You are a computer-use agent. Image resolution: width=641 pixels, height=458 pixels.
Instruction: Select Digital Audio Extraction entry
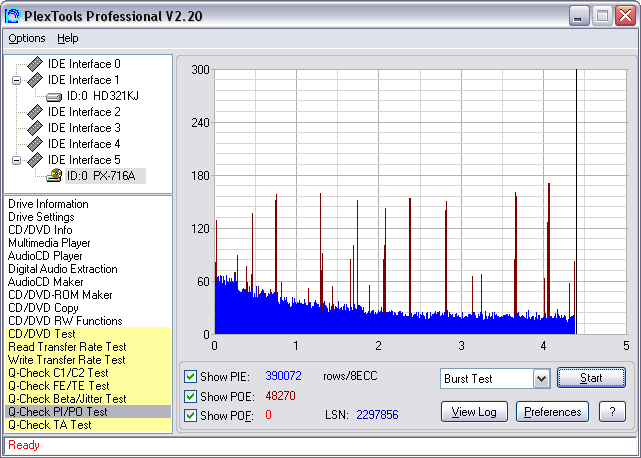coord(63,269)
